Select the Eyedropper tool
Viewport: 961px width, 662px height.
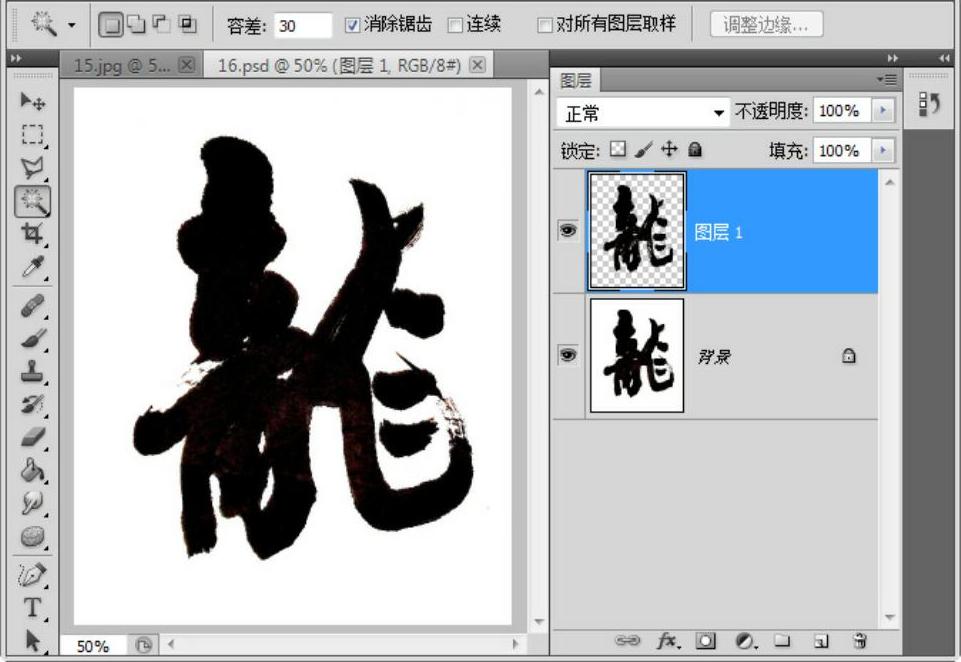tap(33, 267)
